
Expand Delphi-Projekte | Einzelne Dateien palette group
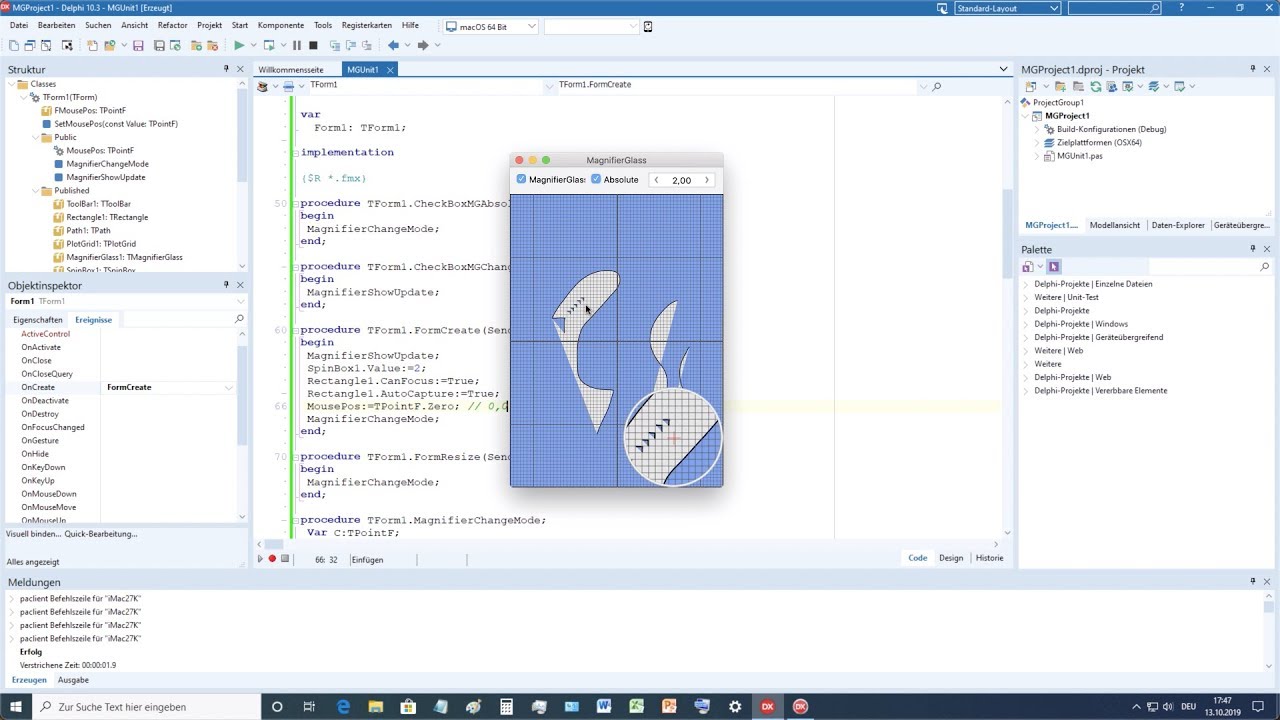tap(1026, 284)
